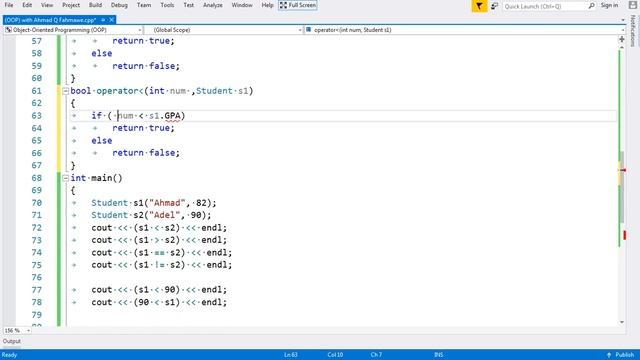Open the (Global Scope) dropdown
The image size is (640, 360).
pos(224,30)
